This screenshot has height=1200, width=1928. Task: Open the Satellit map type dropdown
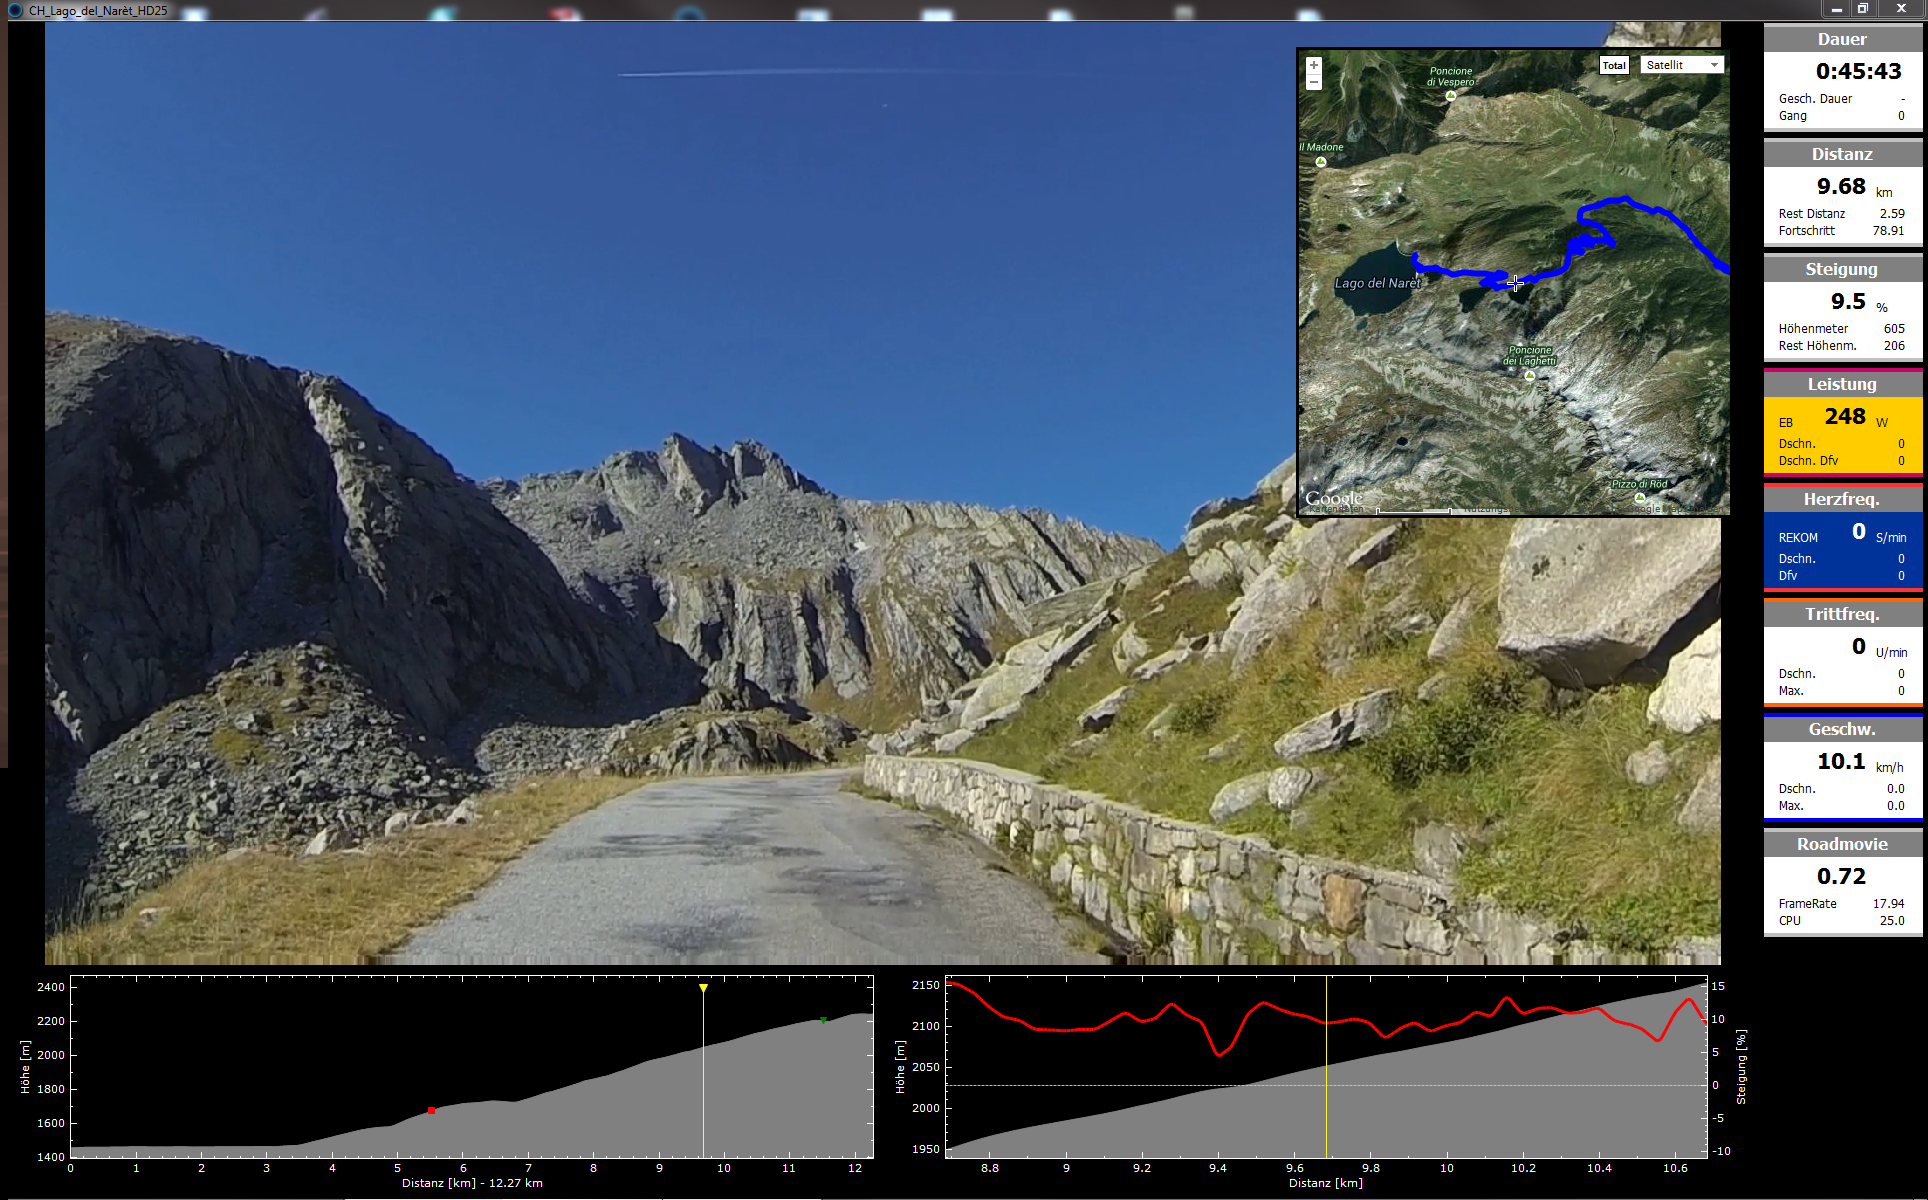[1682, 65]
